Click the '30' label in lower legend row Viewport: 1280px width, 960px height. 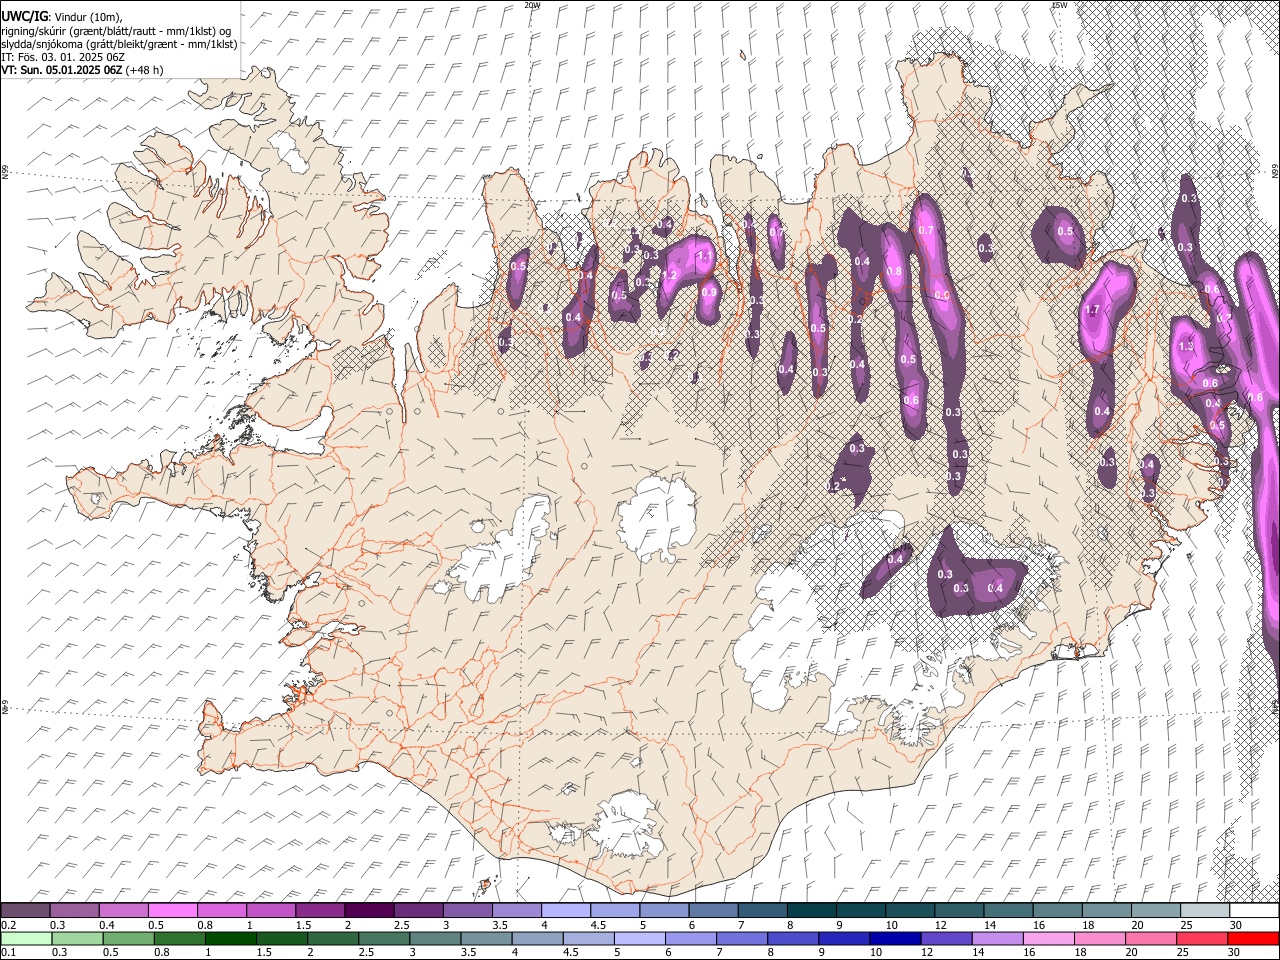tap(1235, 952)
